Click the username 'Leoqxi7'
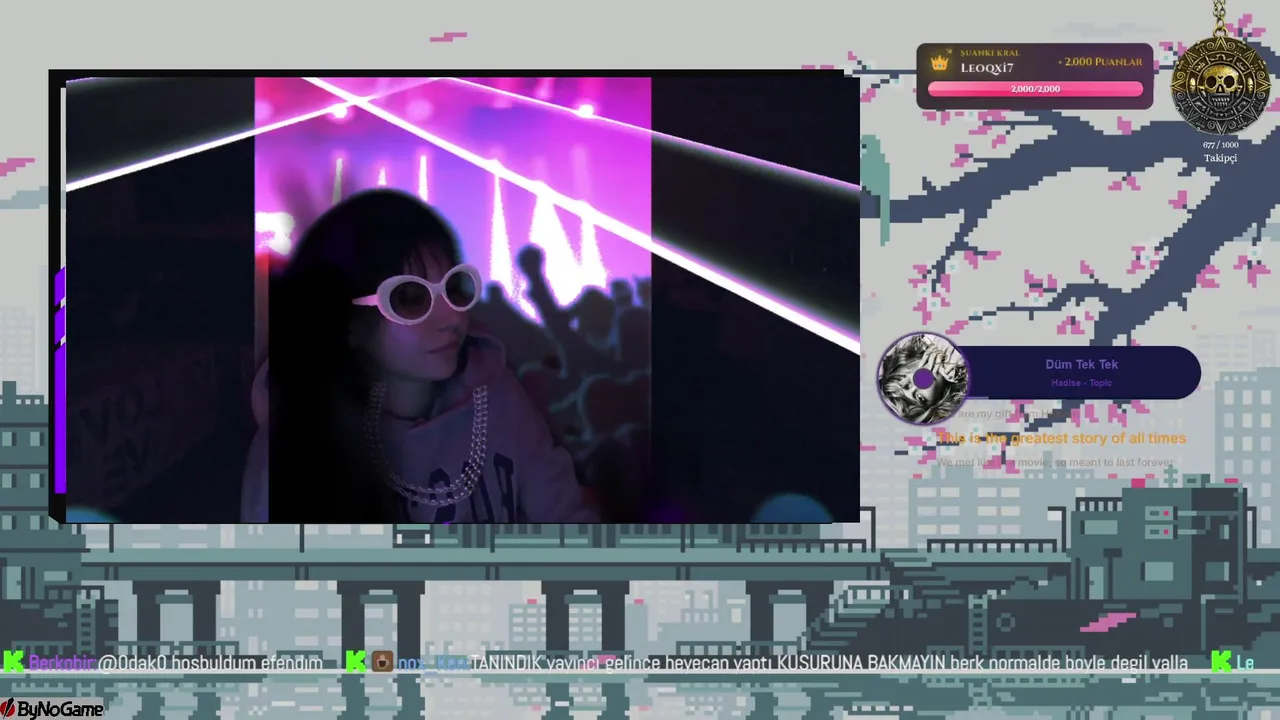The image size is (1280, 720). pyautogui.click(x=987, y=68)
